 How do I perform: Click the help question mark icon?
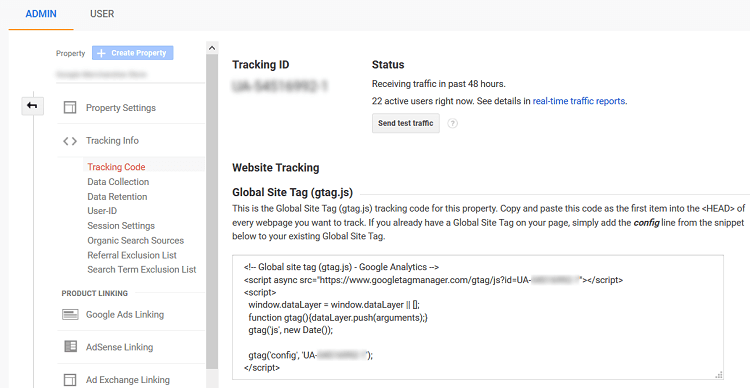coord(452,123)
